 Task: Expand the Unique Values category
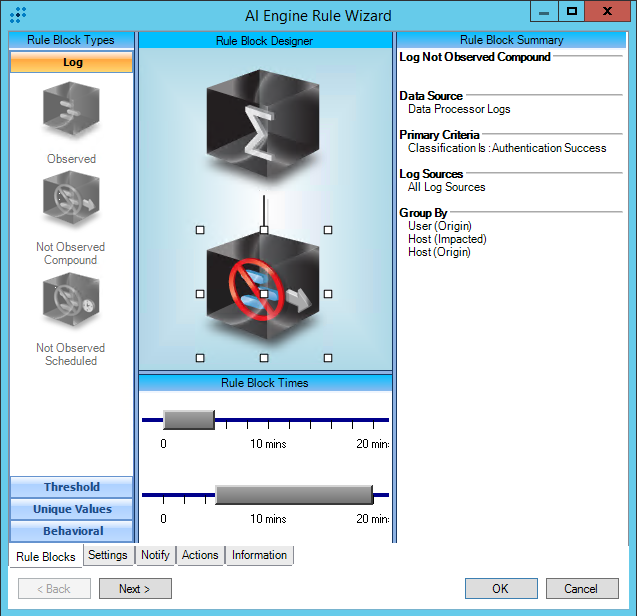[71, 509]
